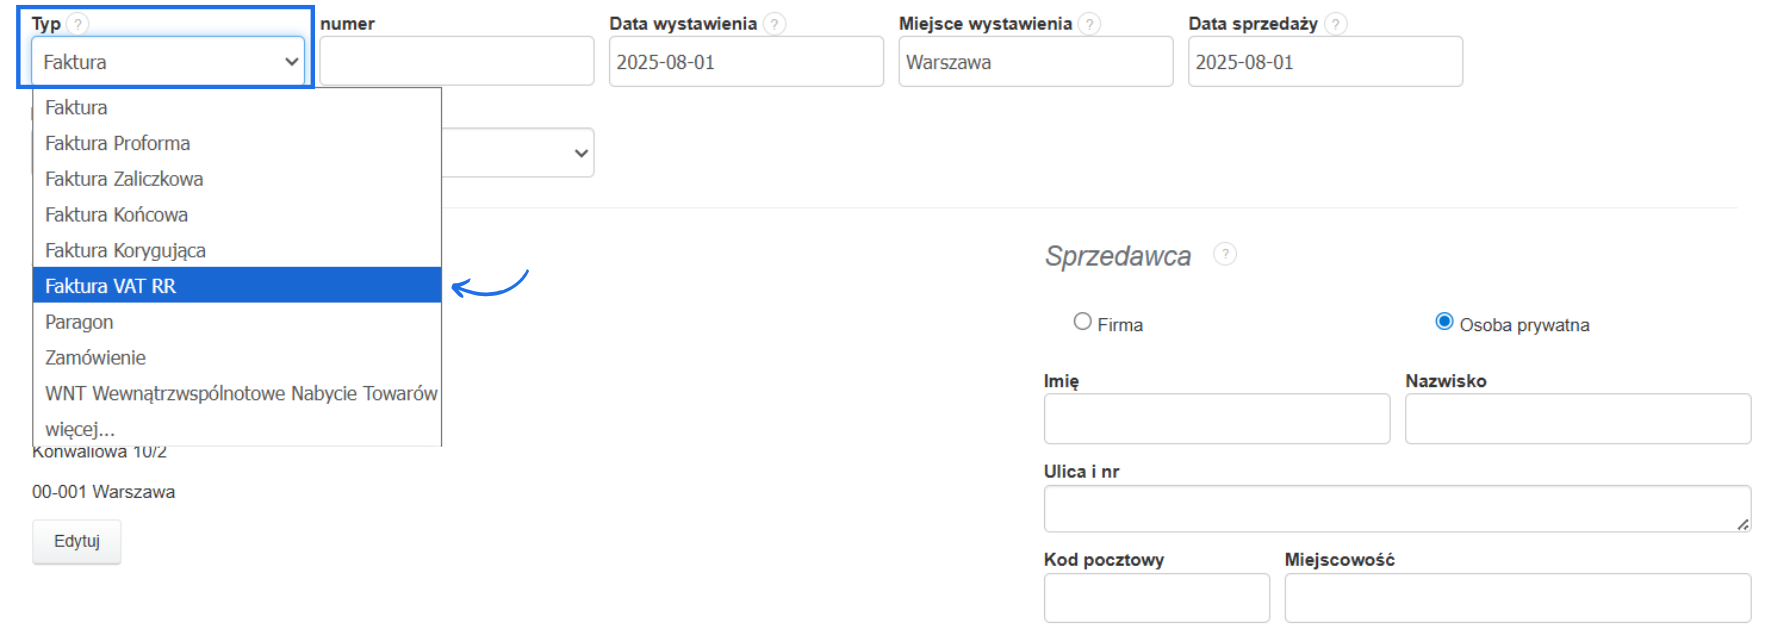Focus the Ulica i nr text area
The height and width of the screenshot is (639, 1765).
tap(1398, 509)
